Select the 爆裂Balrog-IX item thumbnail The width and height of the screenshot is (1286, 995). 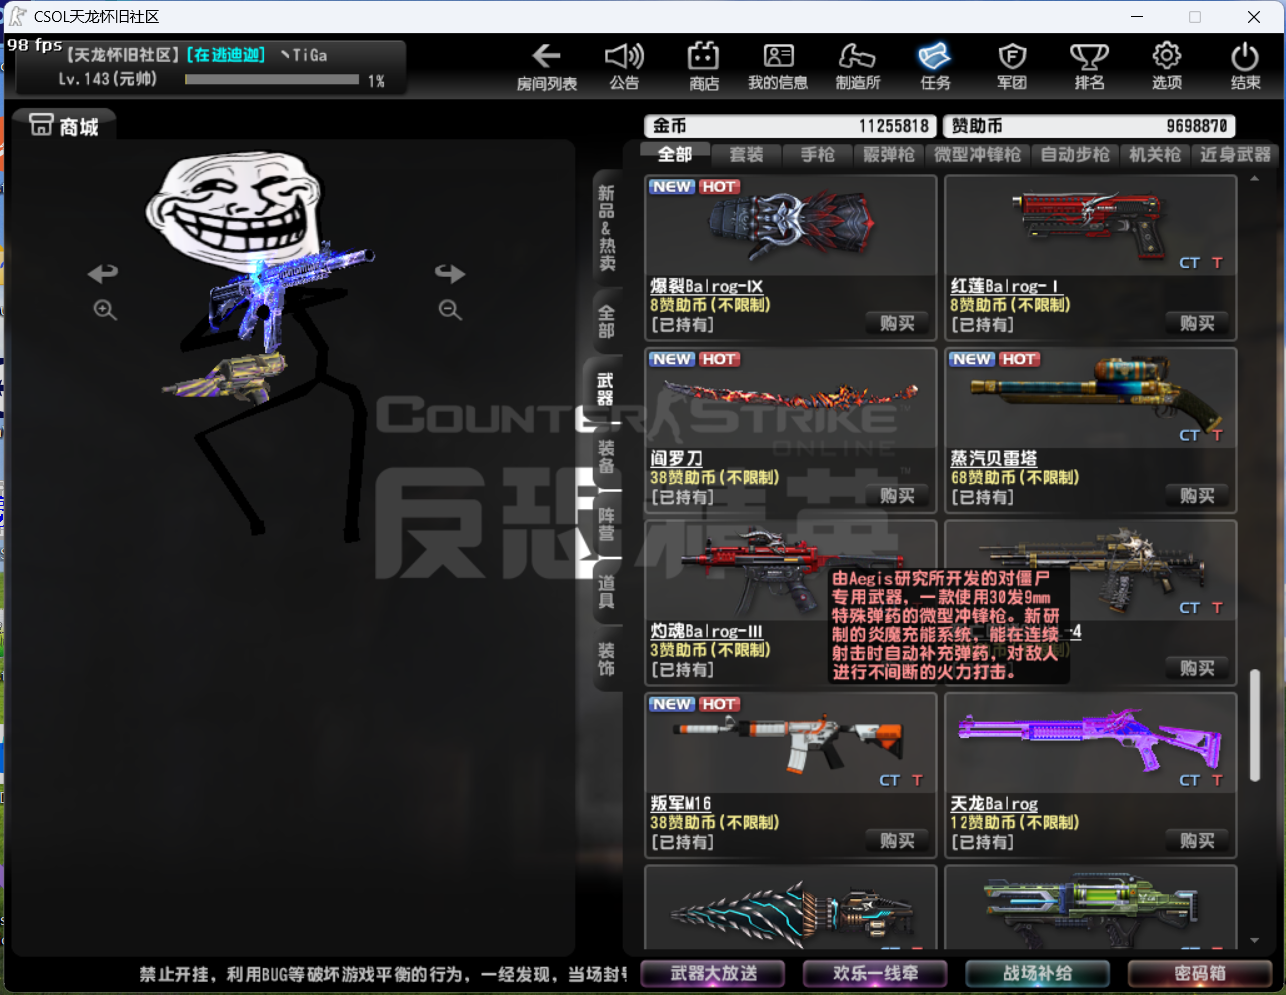click(790, 226)
